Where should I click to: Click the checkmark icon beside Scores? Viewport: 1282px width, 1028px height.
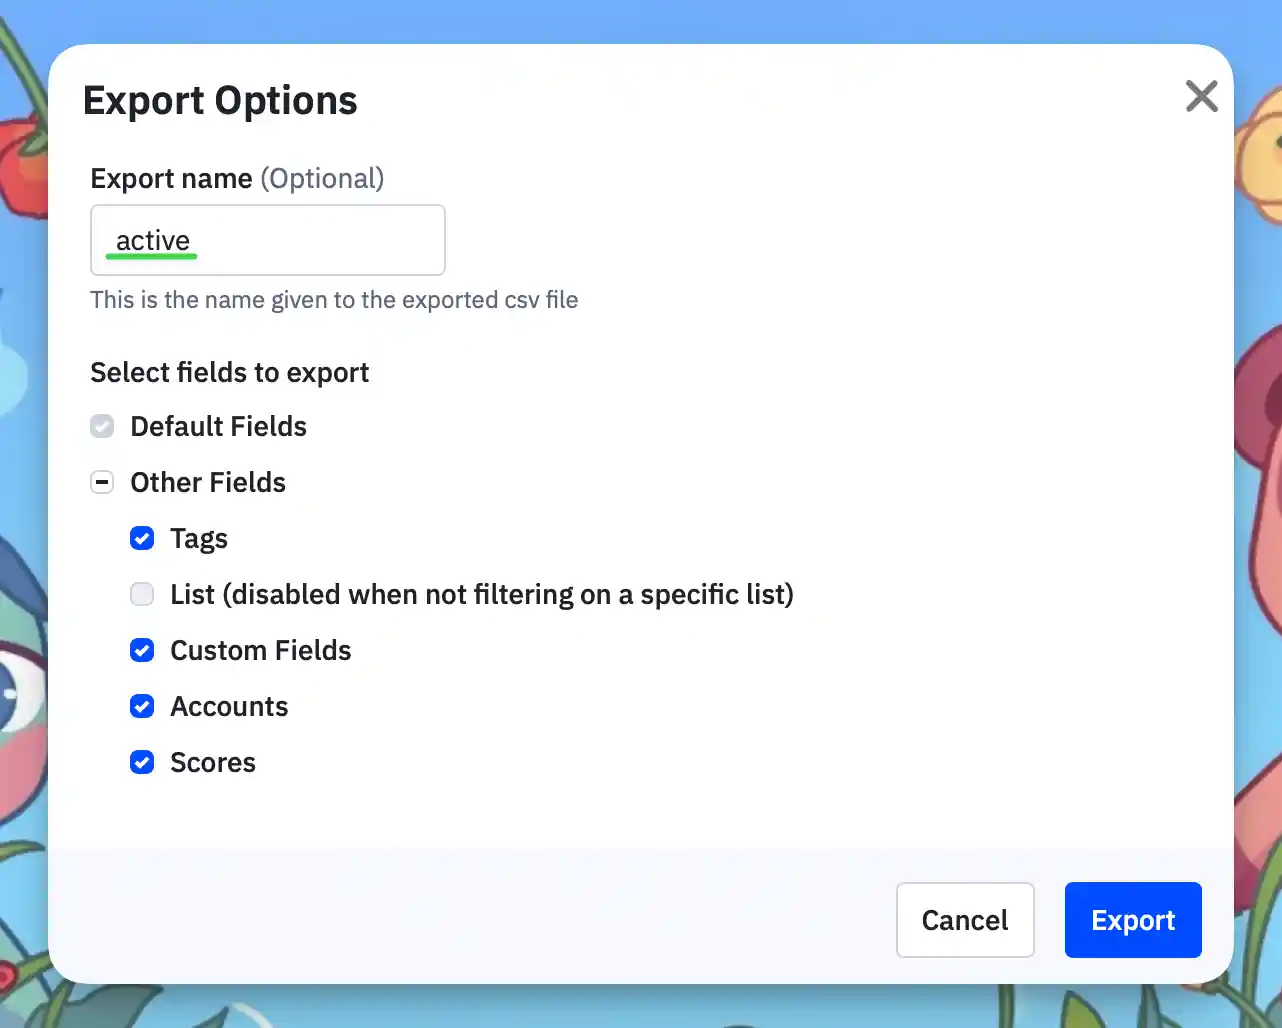pos(142,762)
